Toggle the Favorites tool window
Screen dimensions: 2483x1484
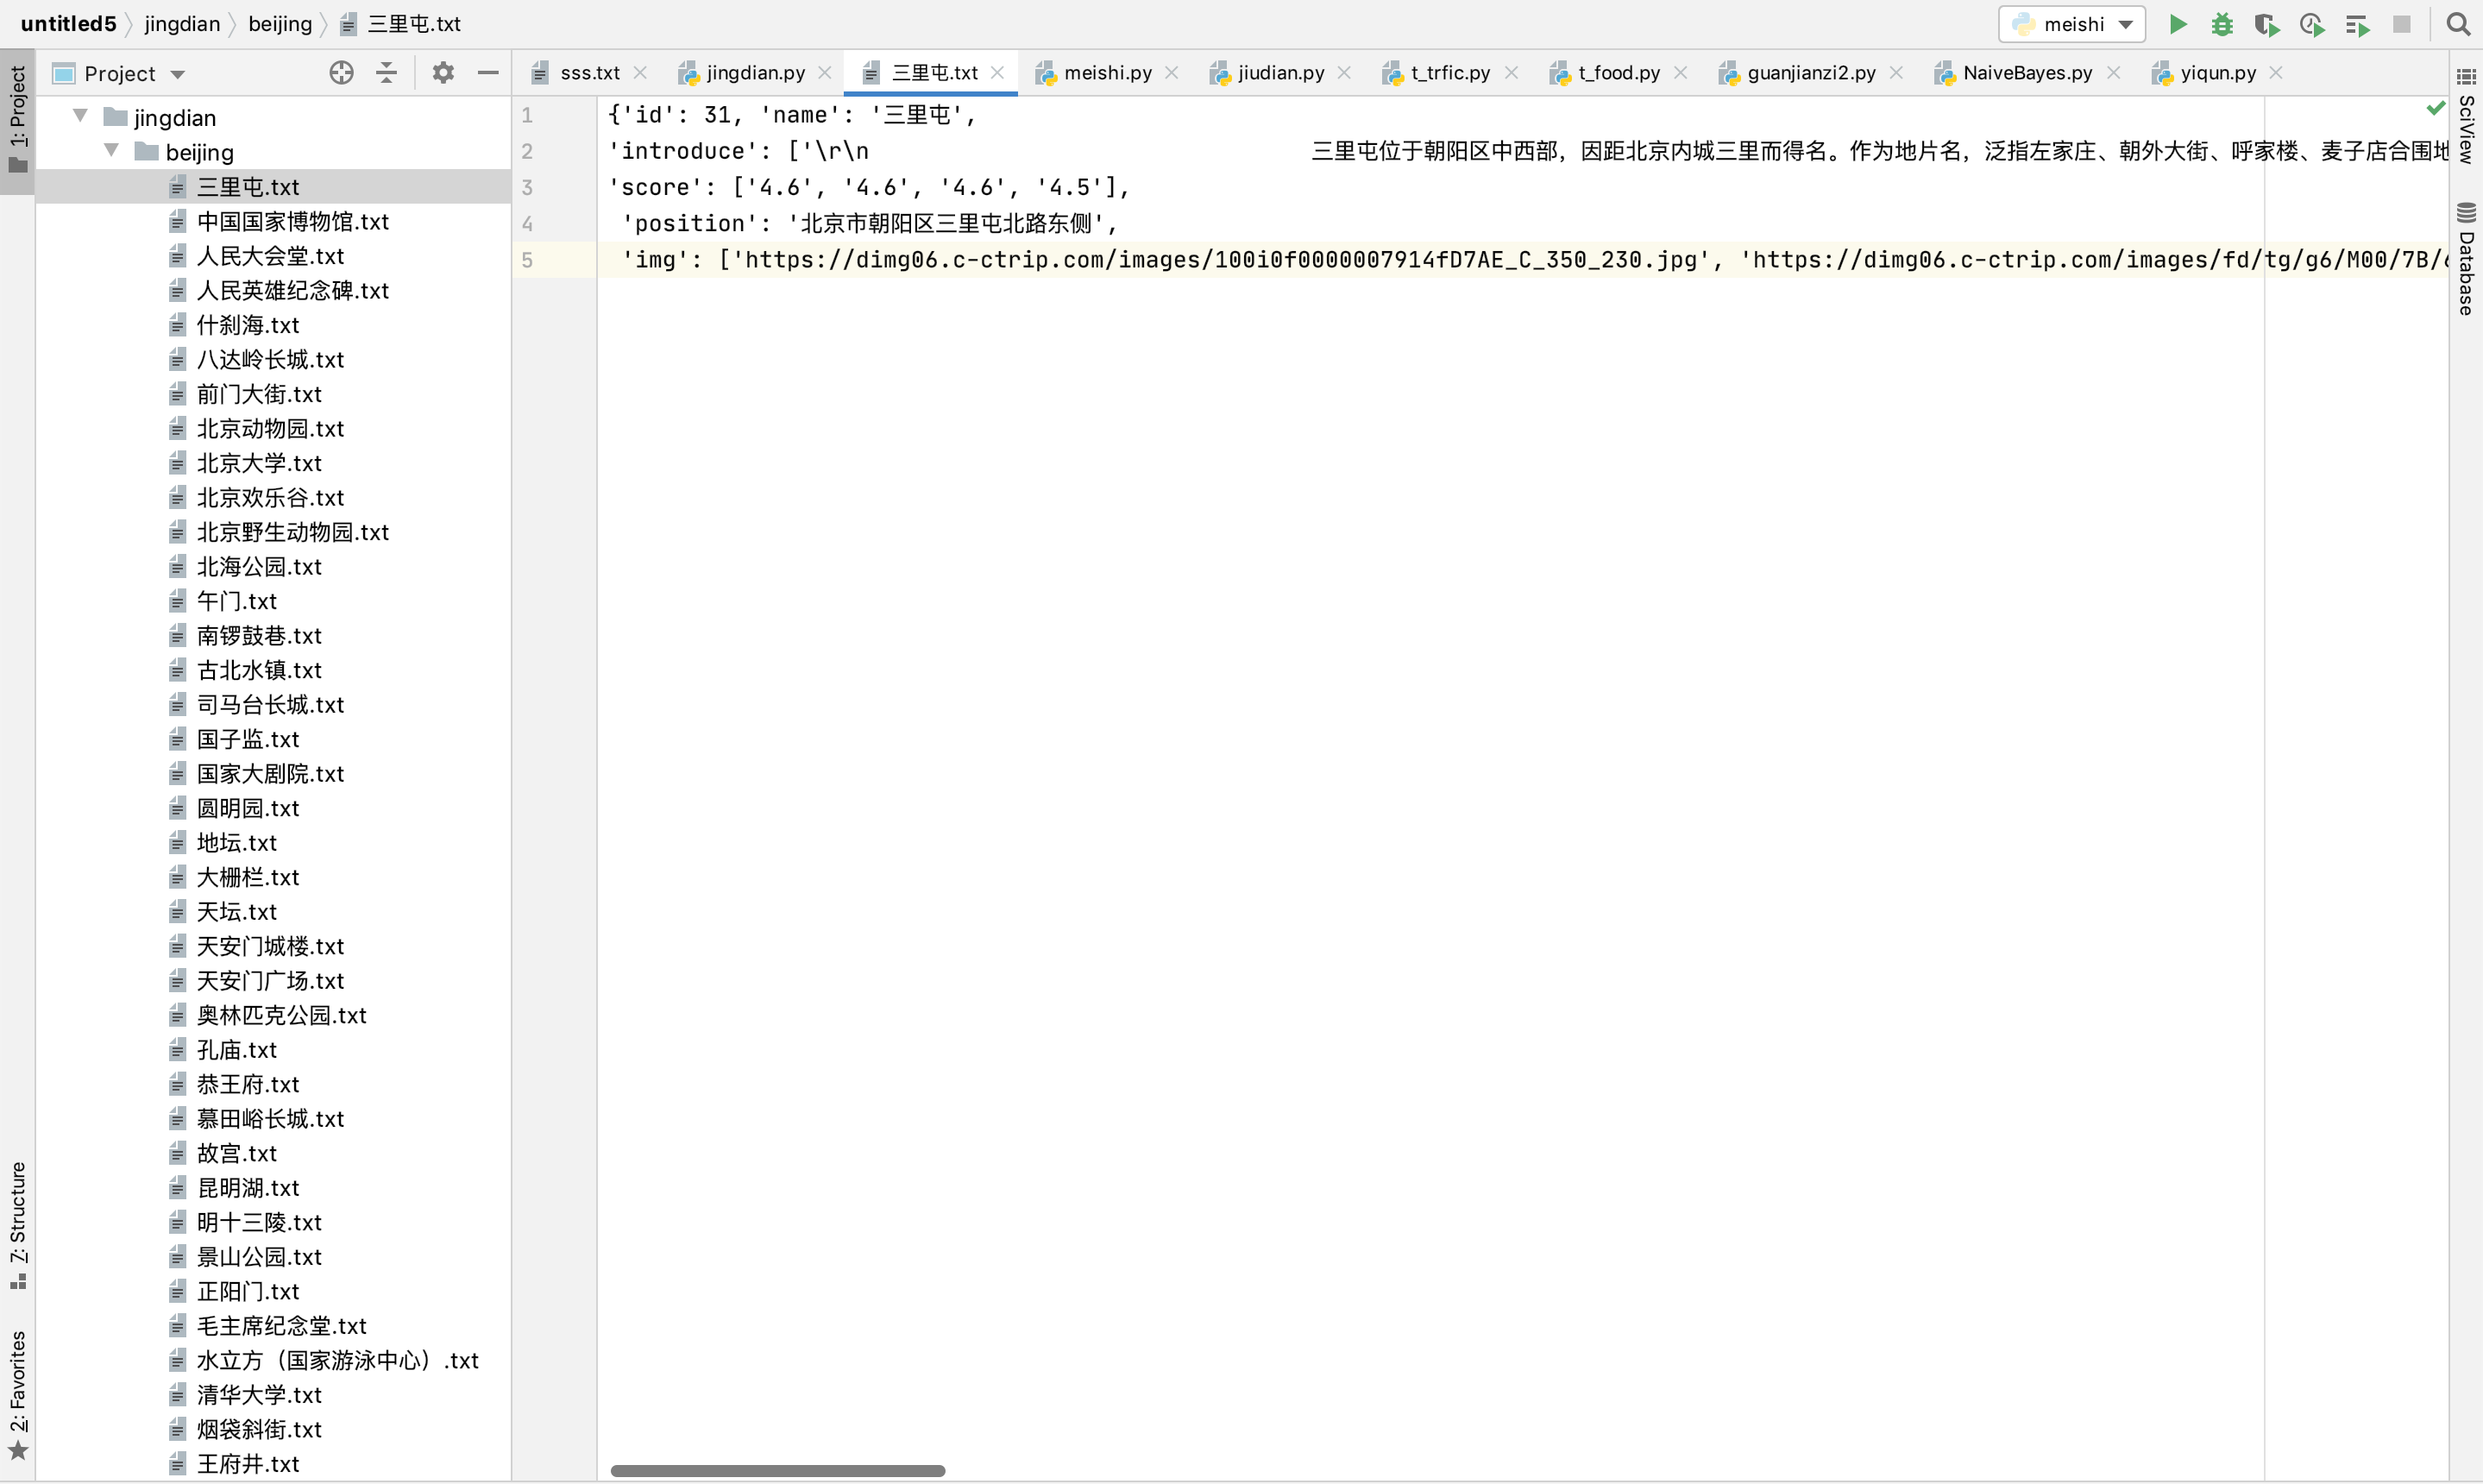coord(17,1395)
